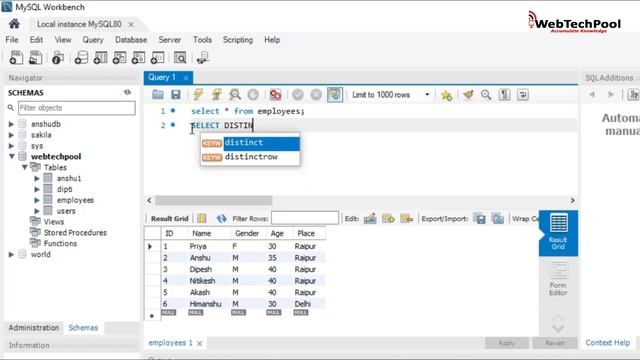Expand the sakila schema
The width and height of the screenshot is (640, 360).
coord(11,135)
